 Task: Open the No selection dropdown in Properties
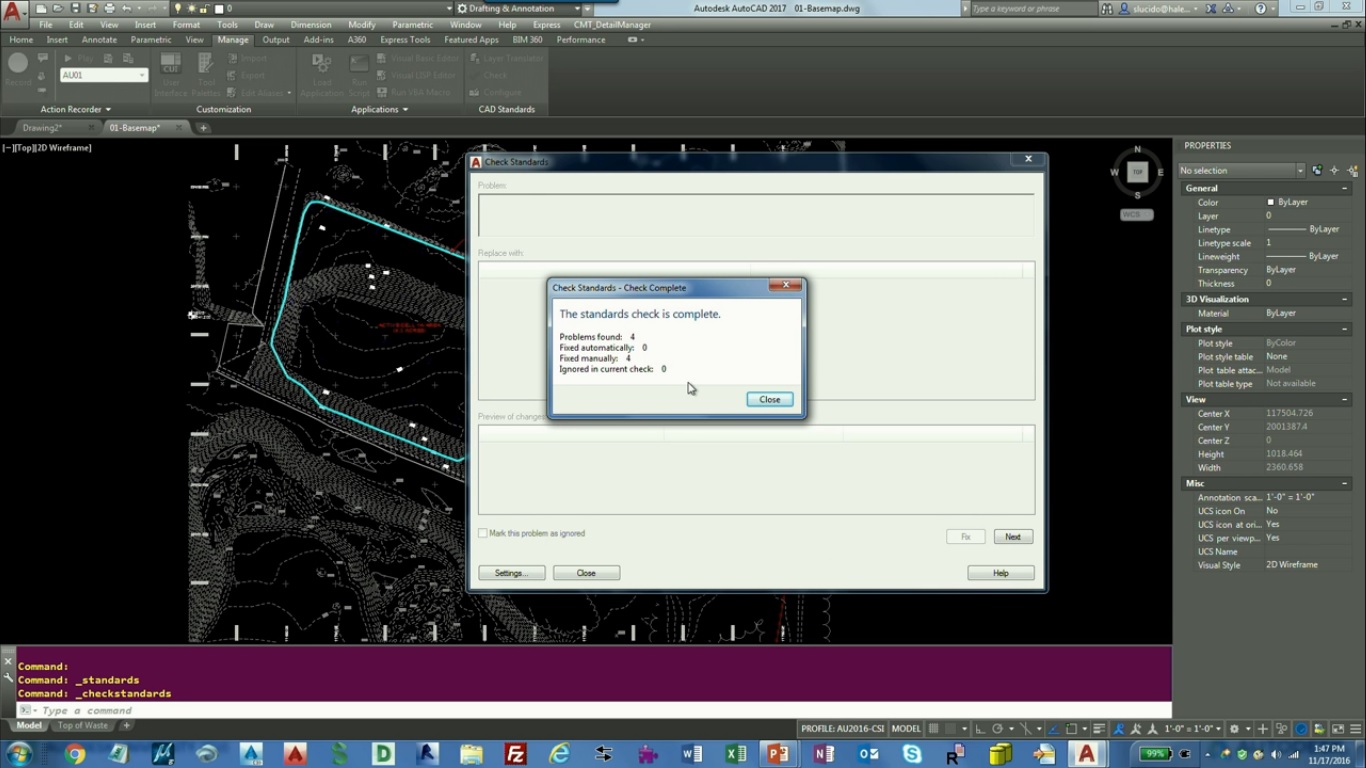coord(1300,170)
